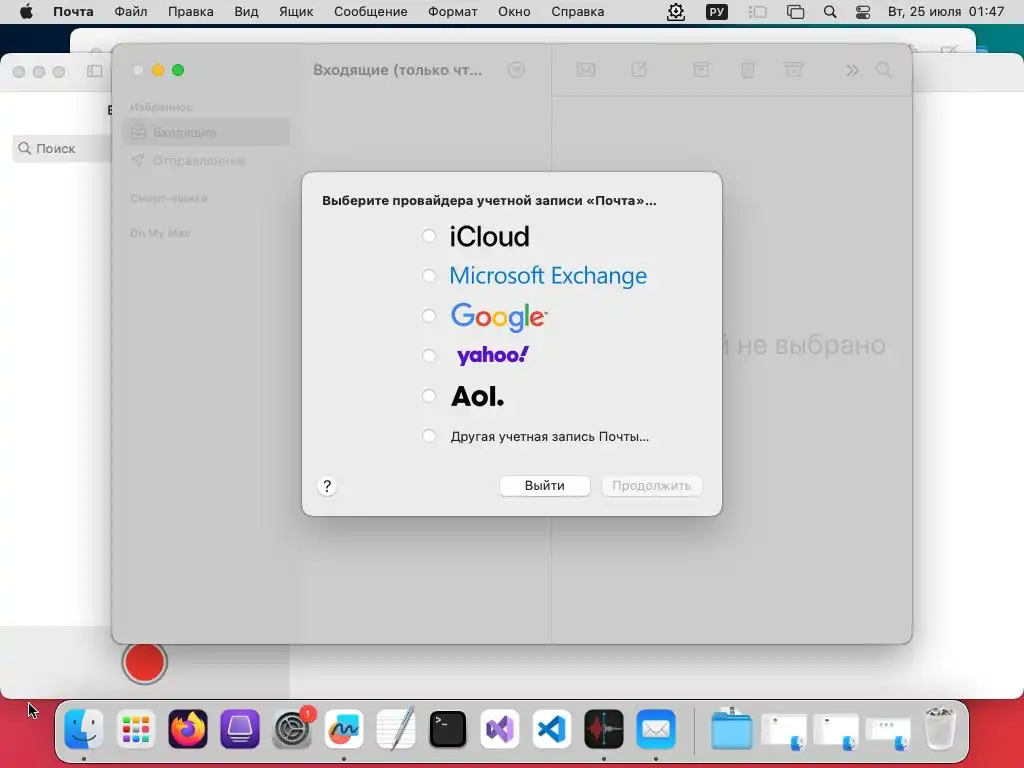1024x768 pixels.
Task: Open Finder from the Dock
Action: click(84, 729)
